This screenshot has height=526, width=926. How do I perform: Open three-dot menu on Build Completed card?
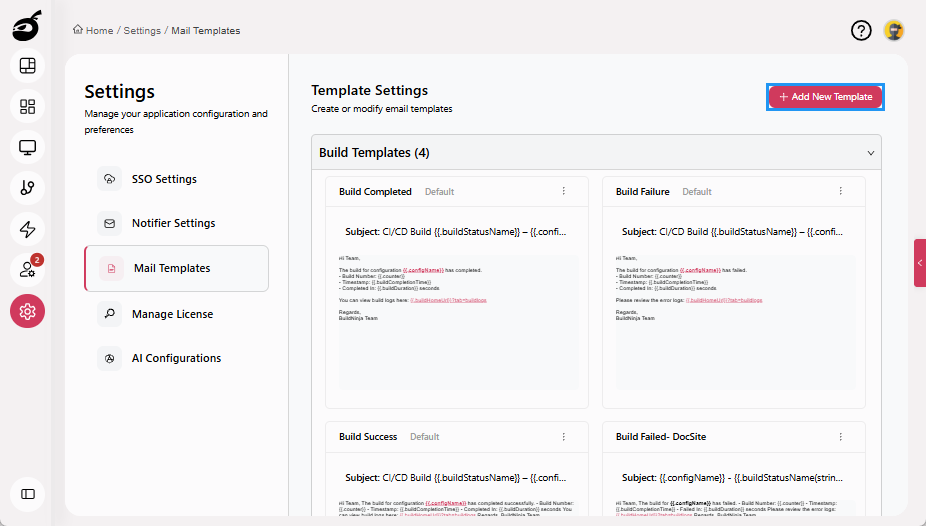[563, 191]
